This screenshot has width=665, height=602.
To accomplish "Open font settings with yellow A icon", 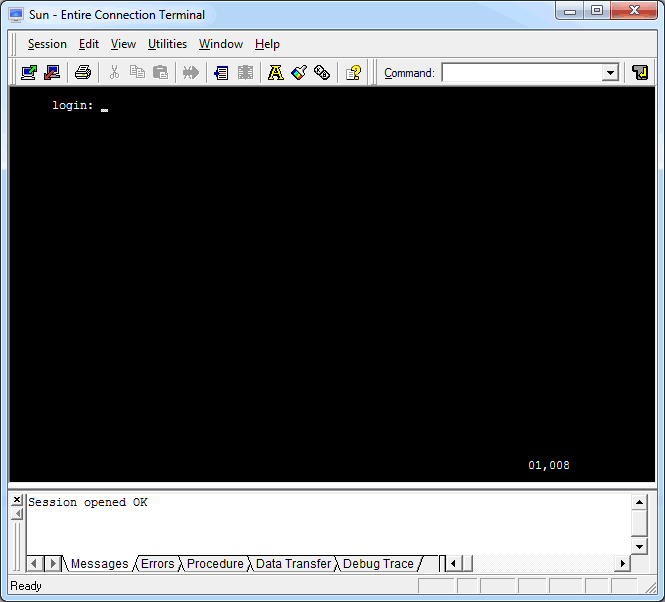I will pyautogui.click(x=276, y=73).
